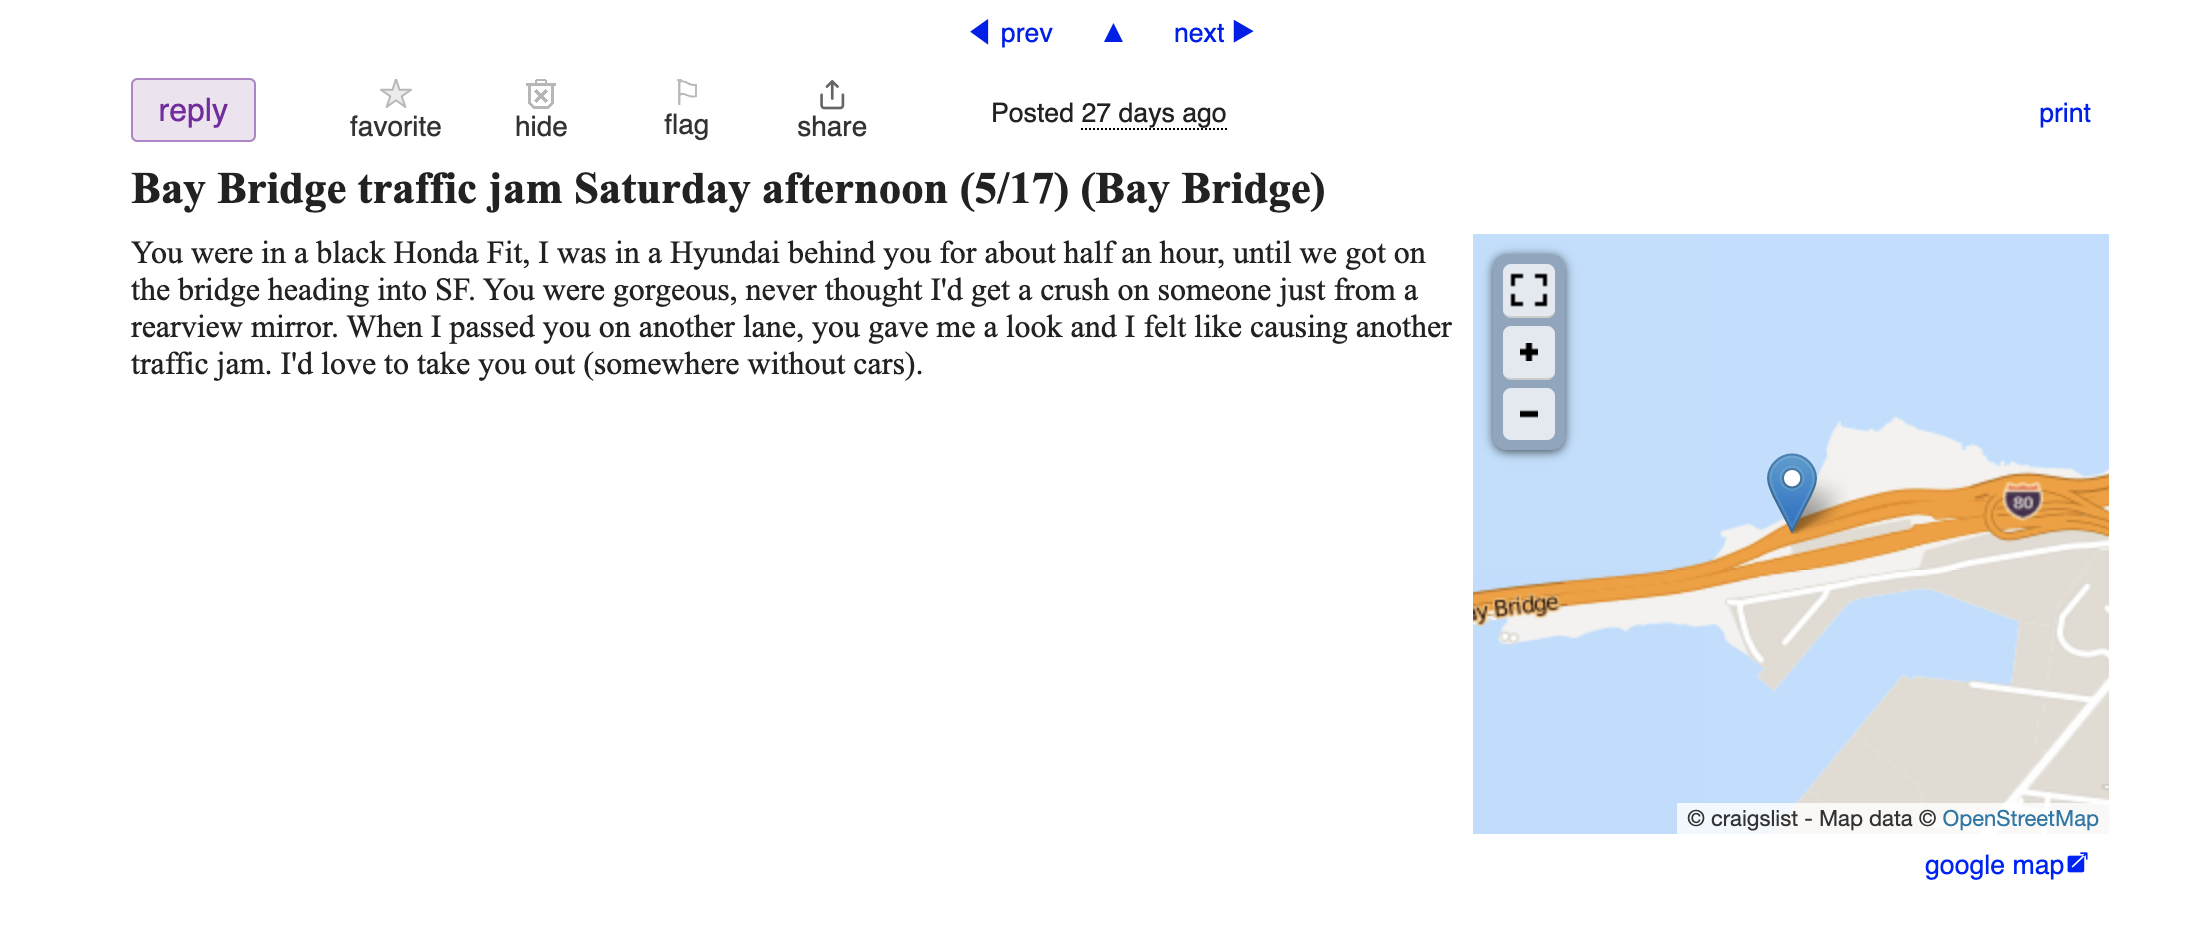
Task: Click the up triangle to return to listings
Action: [x=1113, y=33]
